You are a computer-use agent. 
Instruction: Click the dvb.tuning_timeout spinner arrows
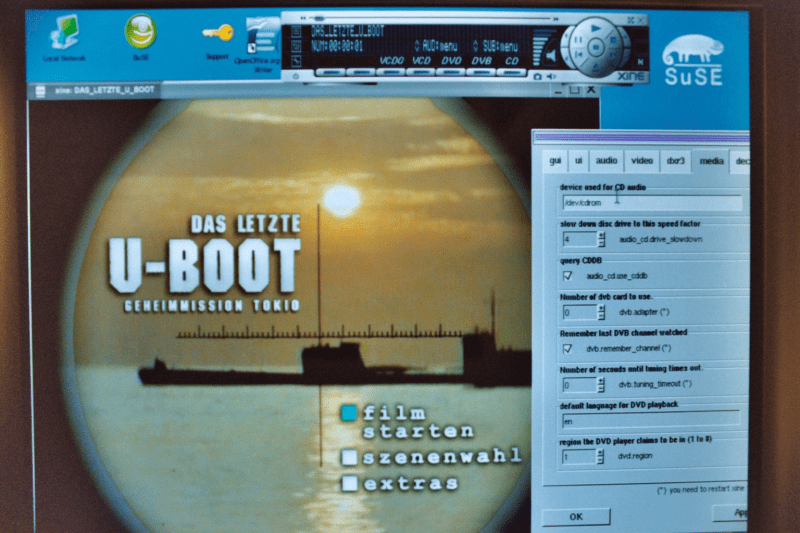click(601, 385)
